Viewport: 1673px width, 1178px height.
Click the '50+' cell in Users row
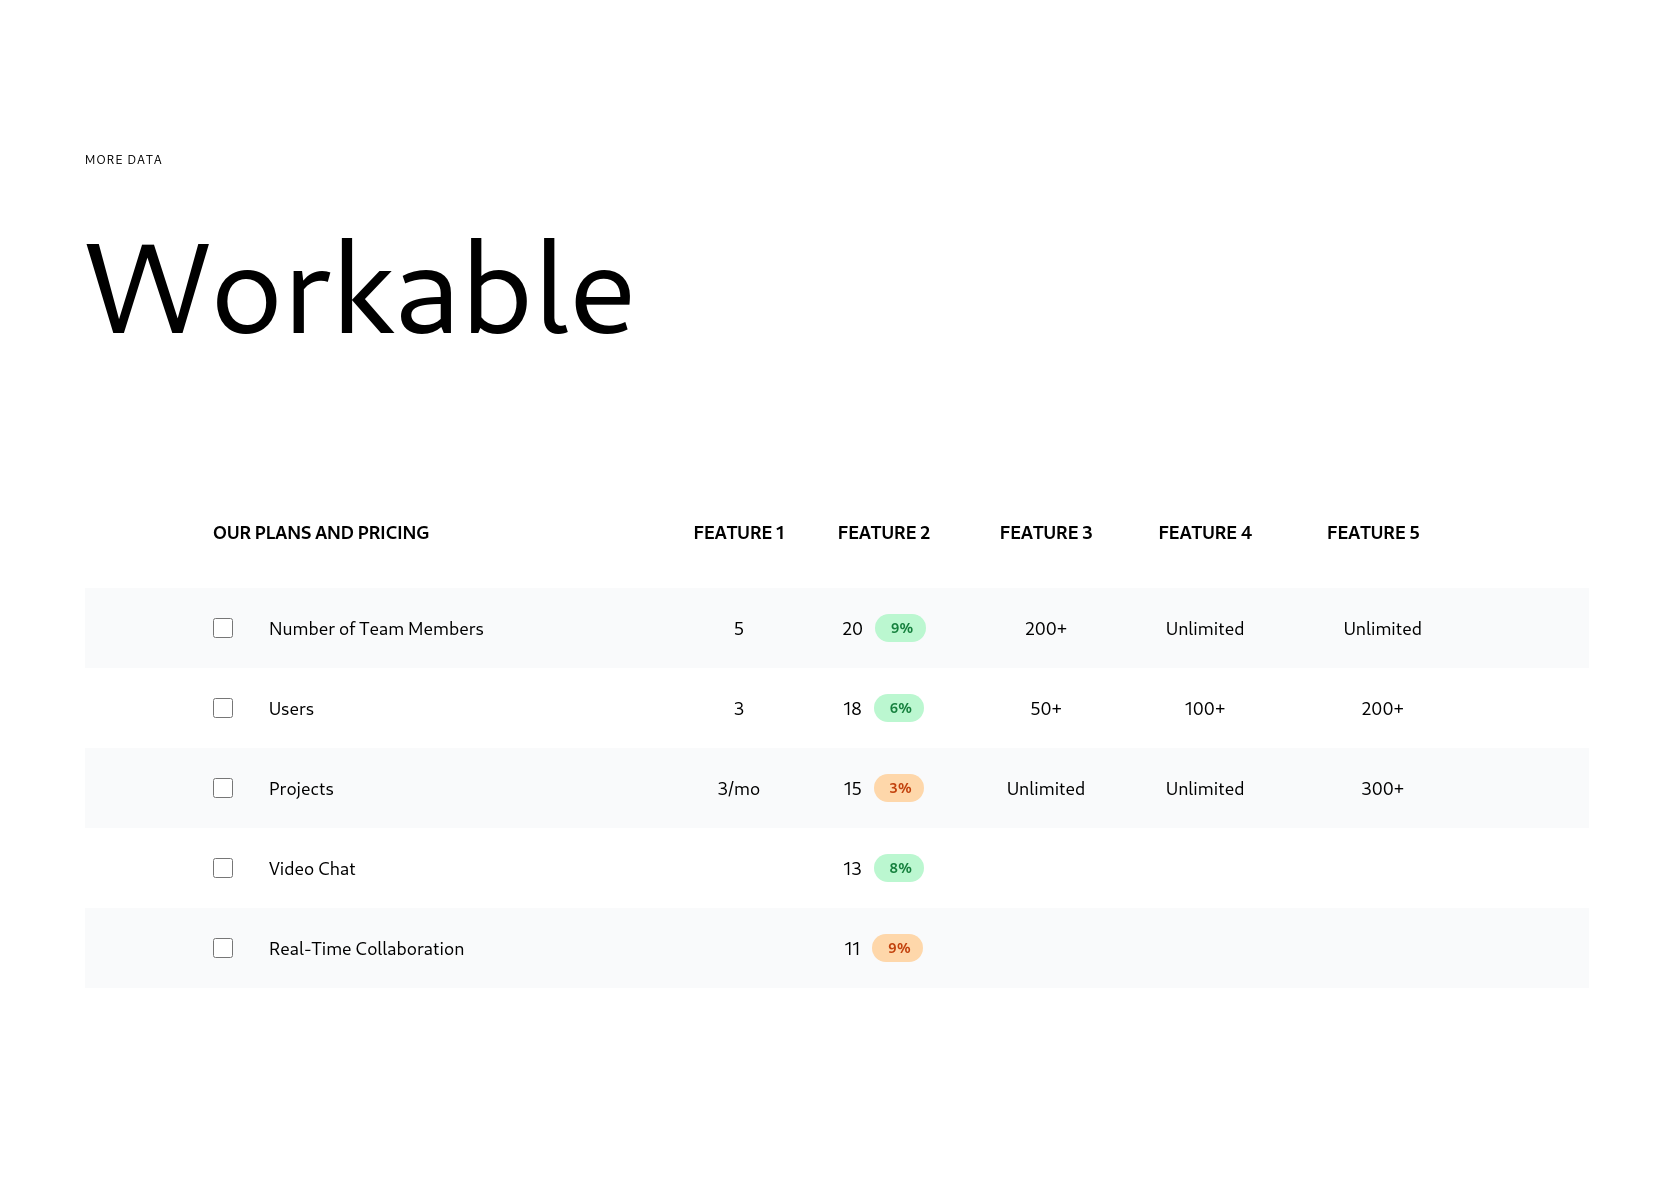(x=1046, y=709)
